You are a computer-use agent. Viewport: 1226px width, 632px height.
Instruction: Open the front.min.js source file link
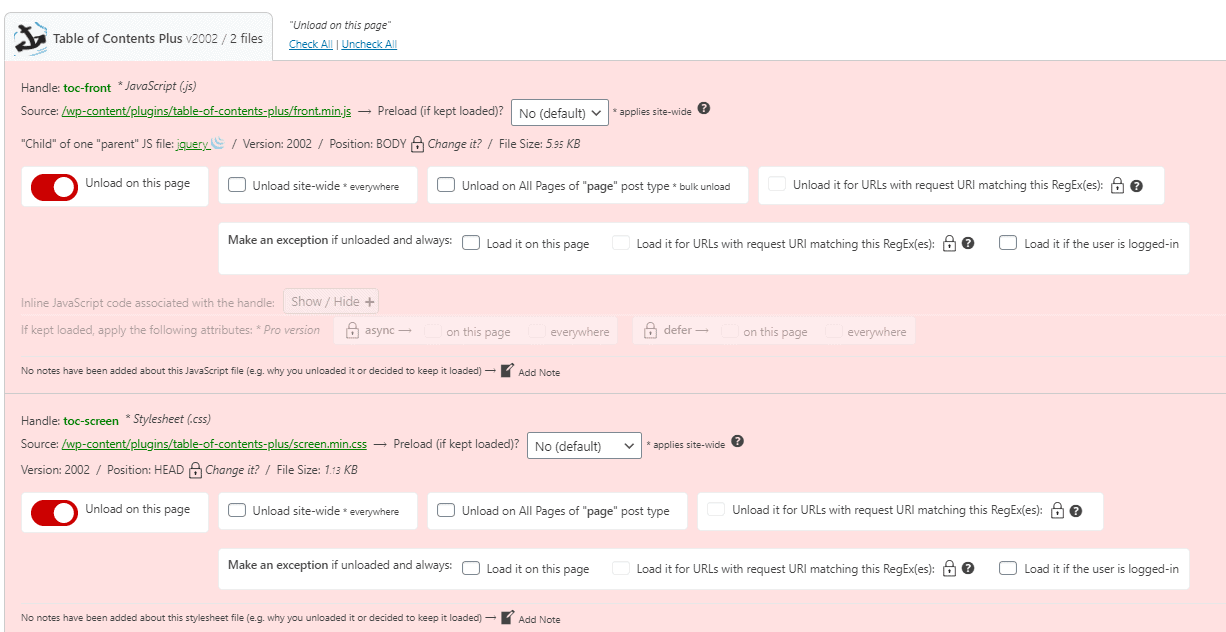pyautogui.click(x=206, y=112)
